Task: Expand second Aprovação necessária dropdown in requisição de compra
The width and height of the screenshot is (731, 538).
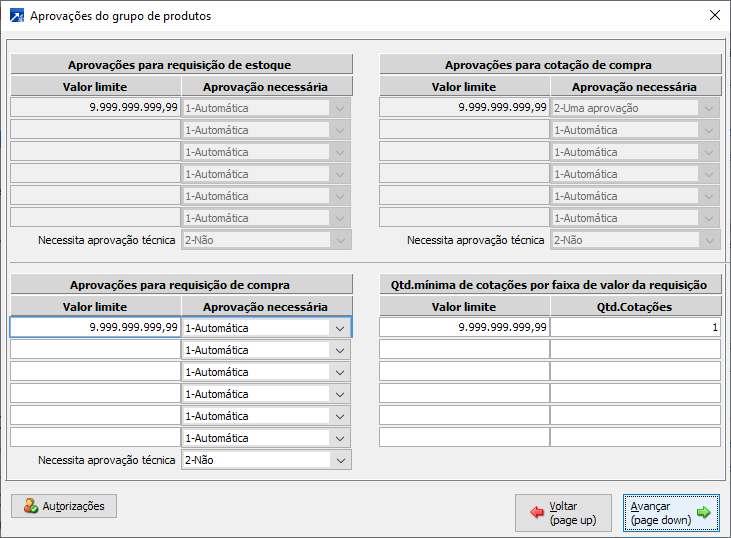Action: 341,350
